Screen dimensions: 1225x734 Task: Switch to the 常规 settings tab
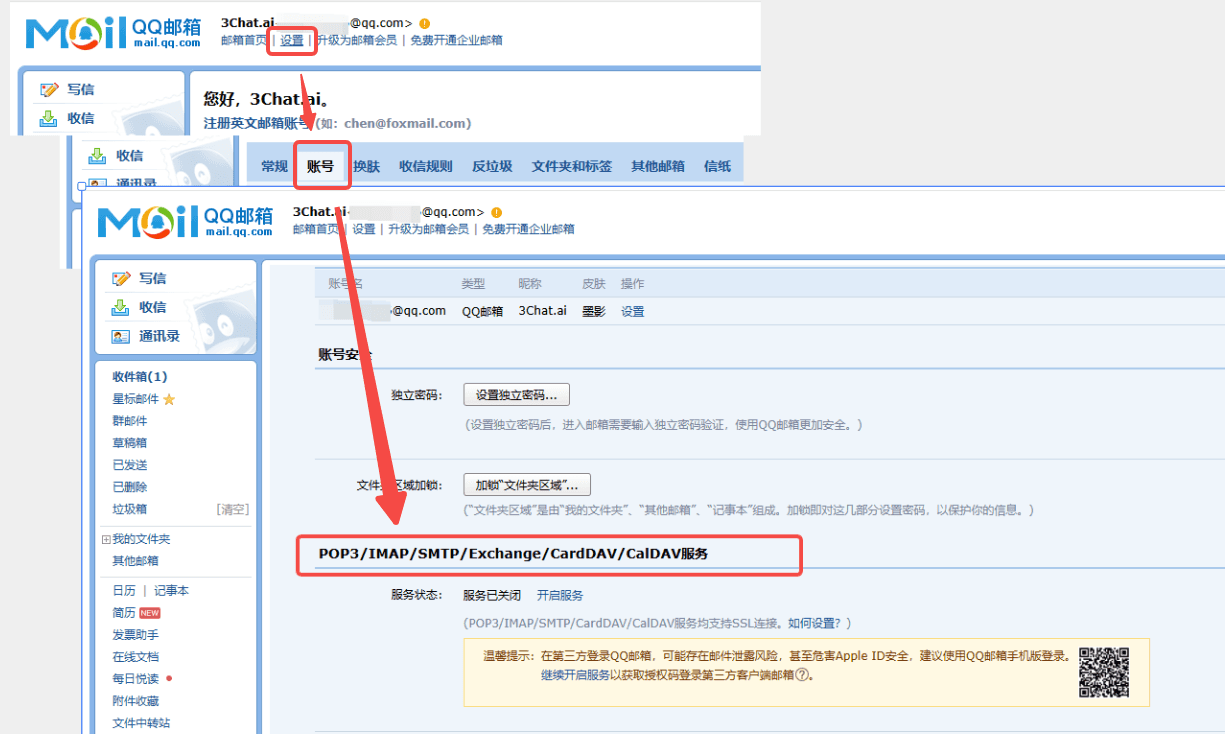click(274, 166)
